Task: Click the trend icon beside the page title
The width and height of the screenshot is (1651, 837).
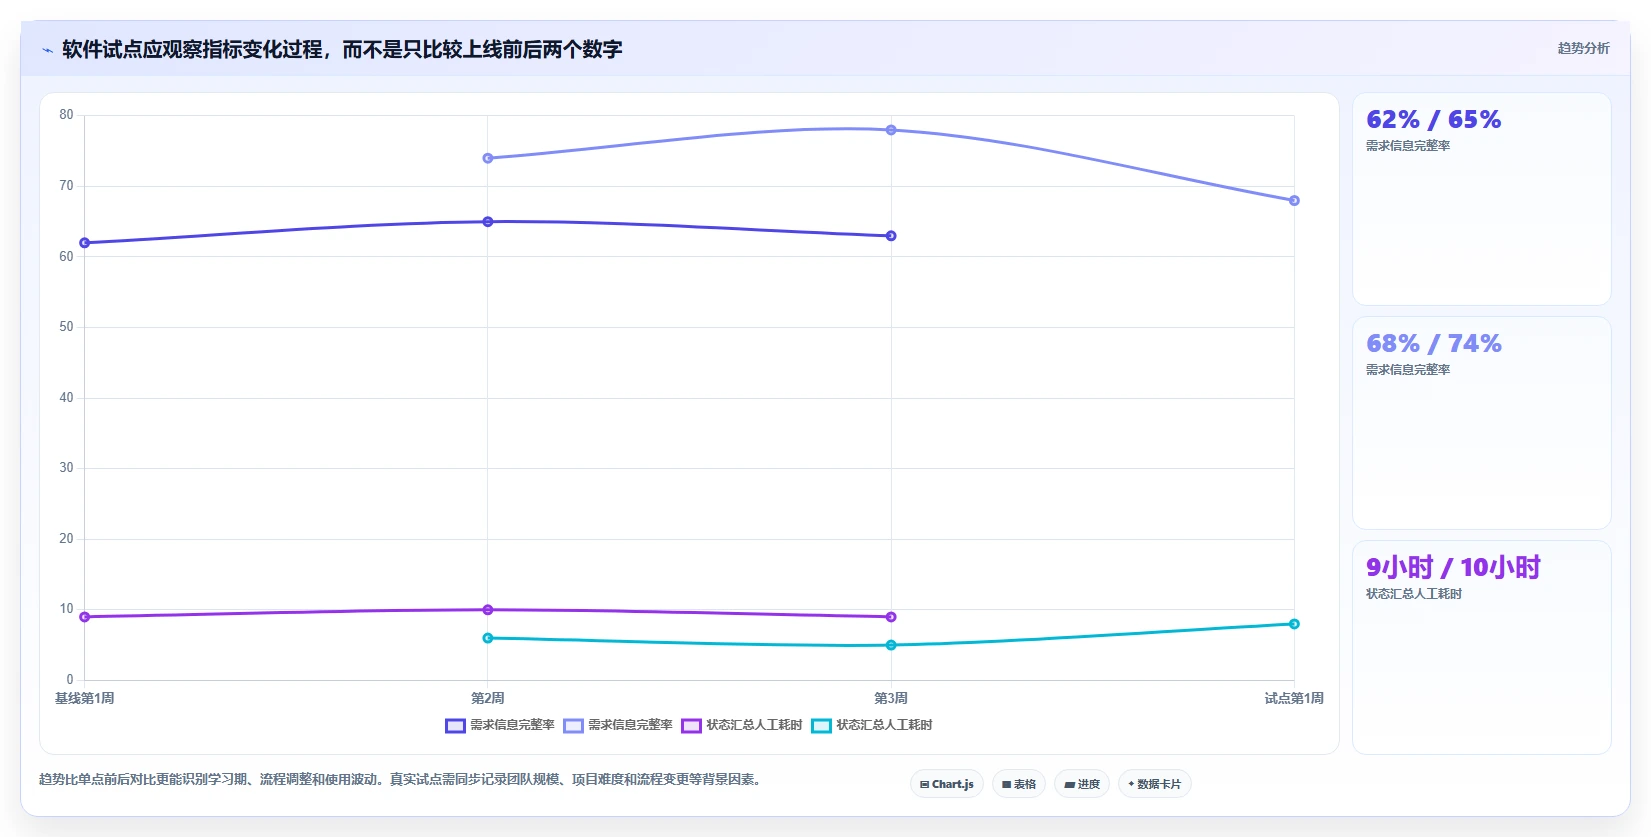Action: [47, 50]
